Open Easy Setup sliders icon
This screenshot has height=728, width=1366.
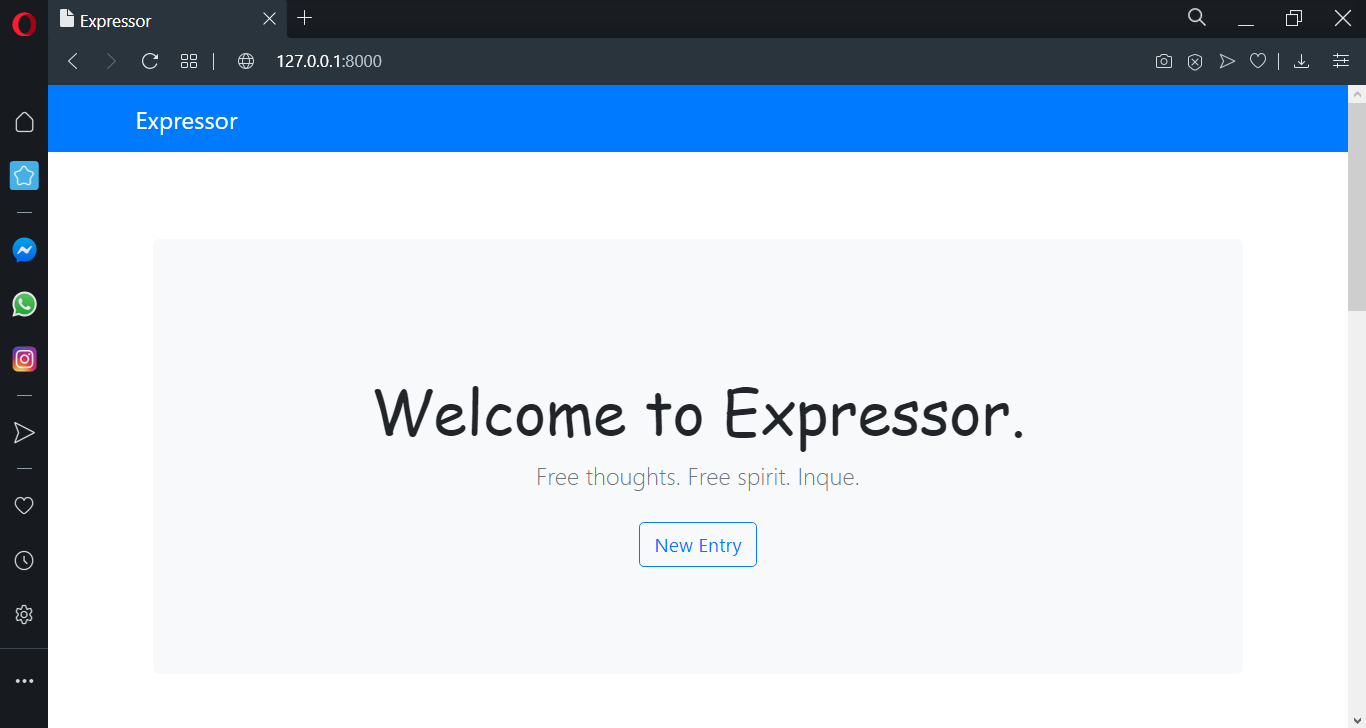(x=1341, y=61)
